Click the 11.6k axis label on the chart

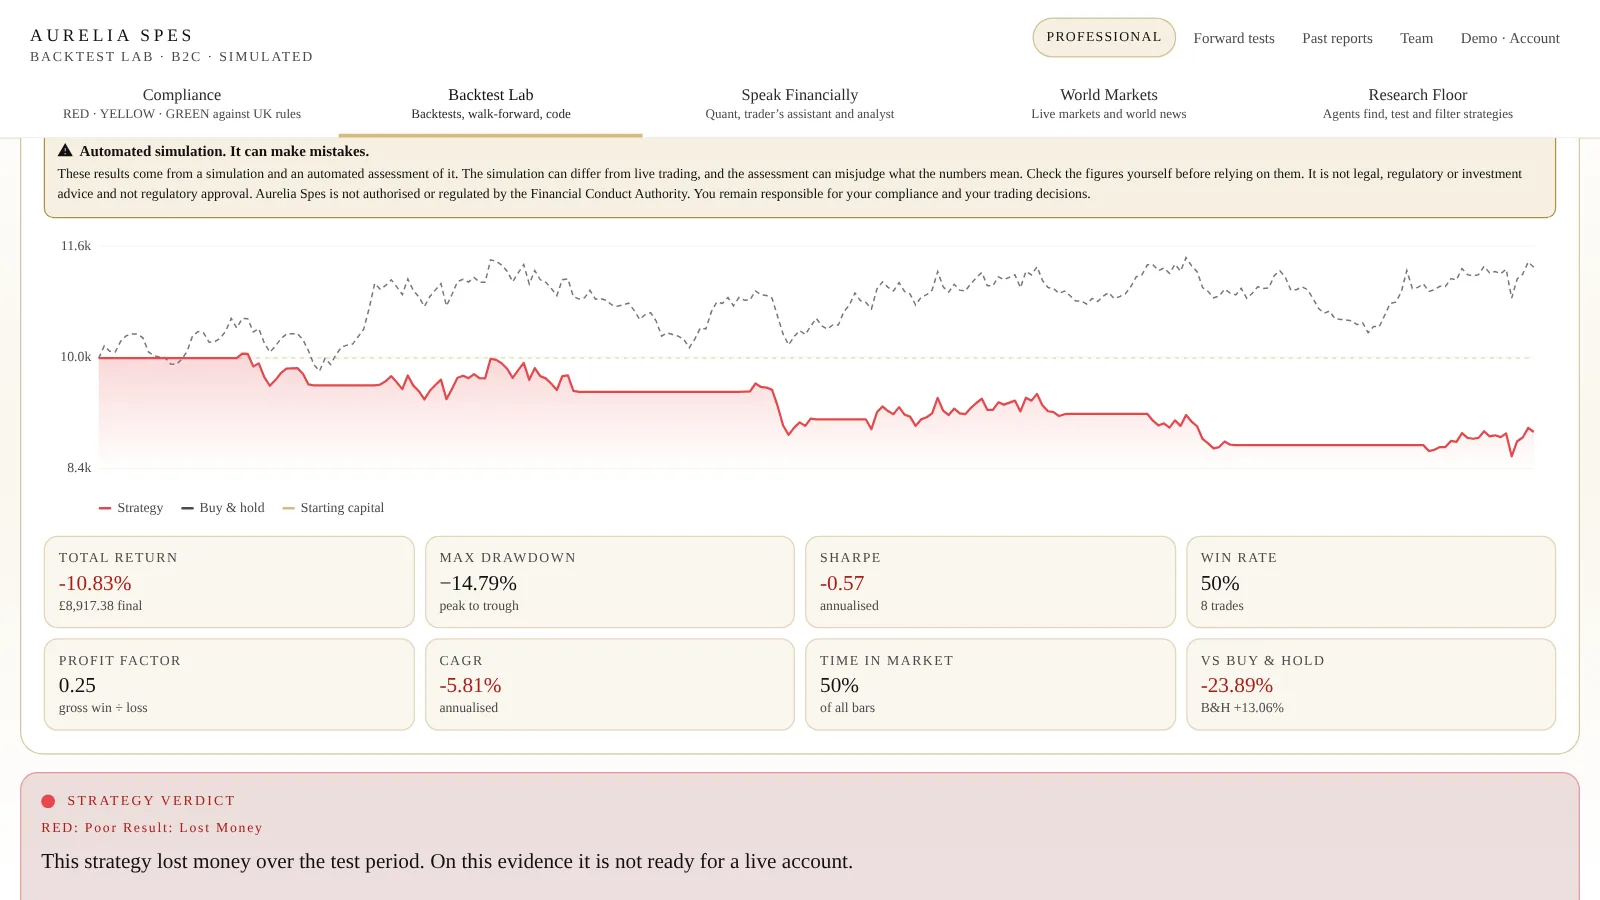point(76,246)
